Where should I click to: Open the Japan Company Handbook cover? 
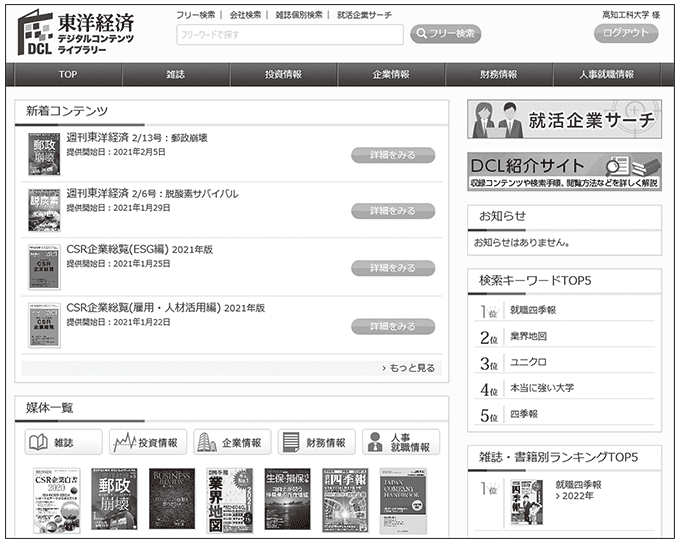click(x=403, y=501)
